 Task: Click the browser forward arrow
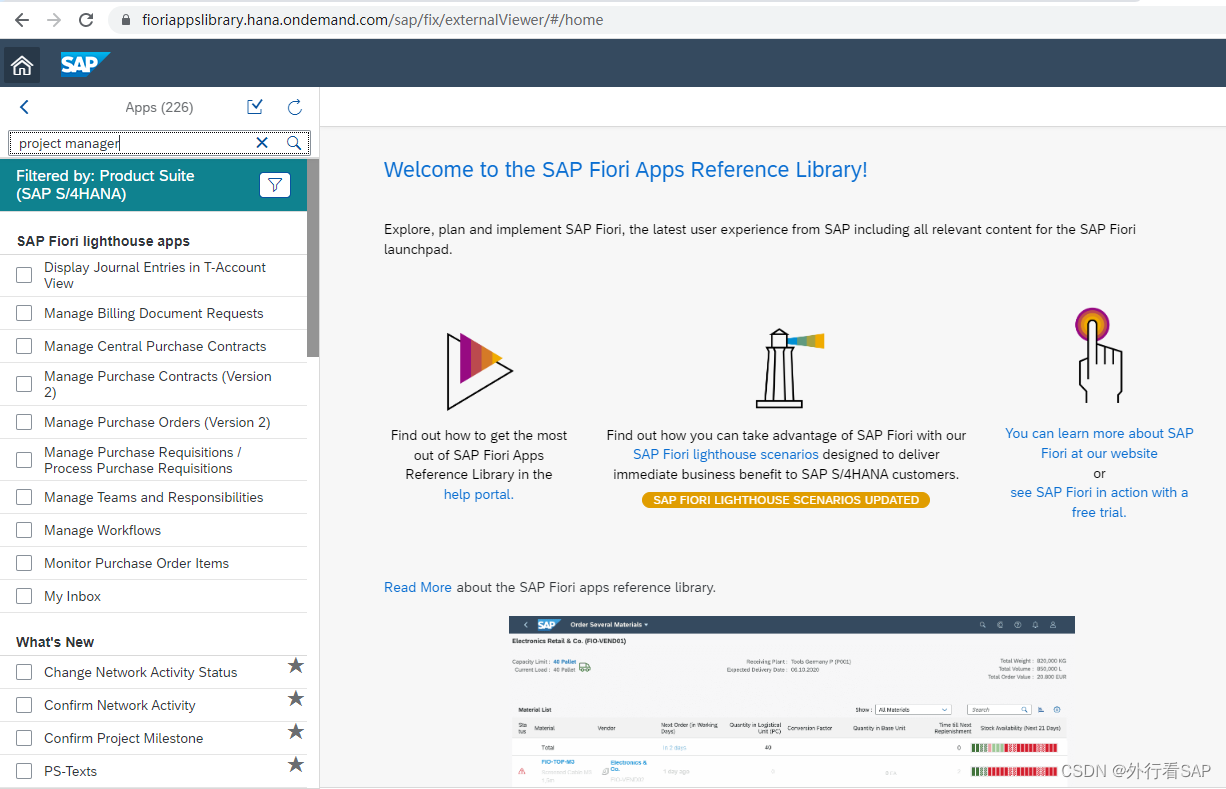[x=54, y=19]
